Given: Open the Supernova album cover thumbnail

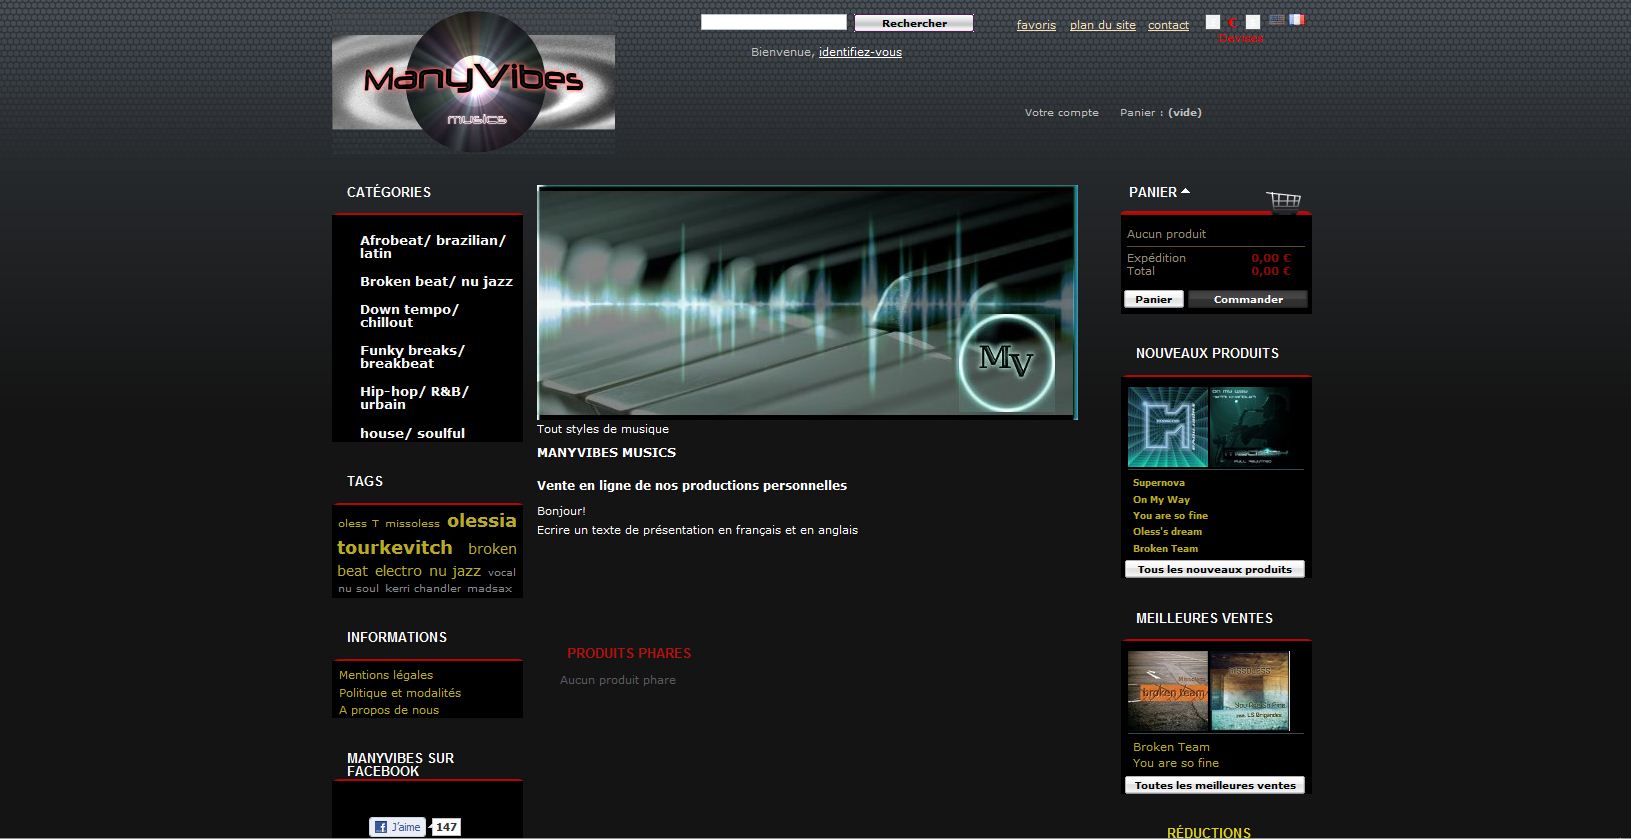Looking at the screenshot, I should click(x=1167, y=427).
